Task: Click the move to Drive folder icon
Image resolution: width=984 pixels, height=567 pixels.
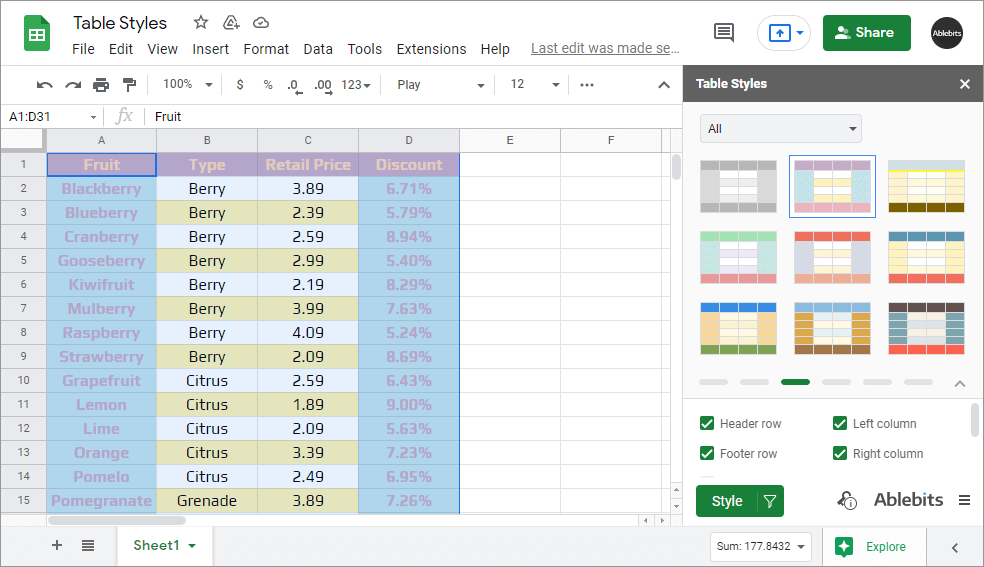Action: 231,23
